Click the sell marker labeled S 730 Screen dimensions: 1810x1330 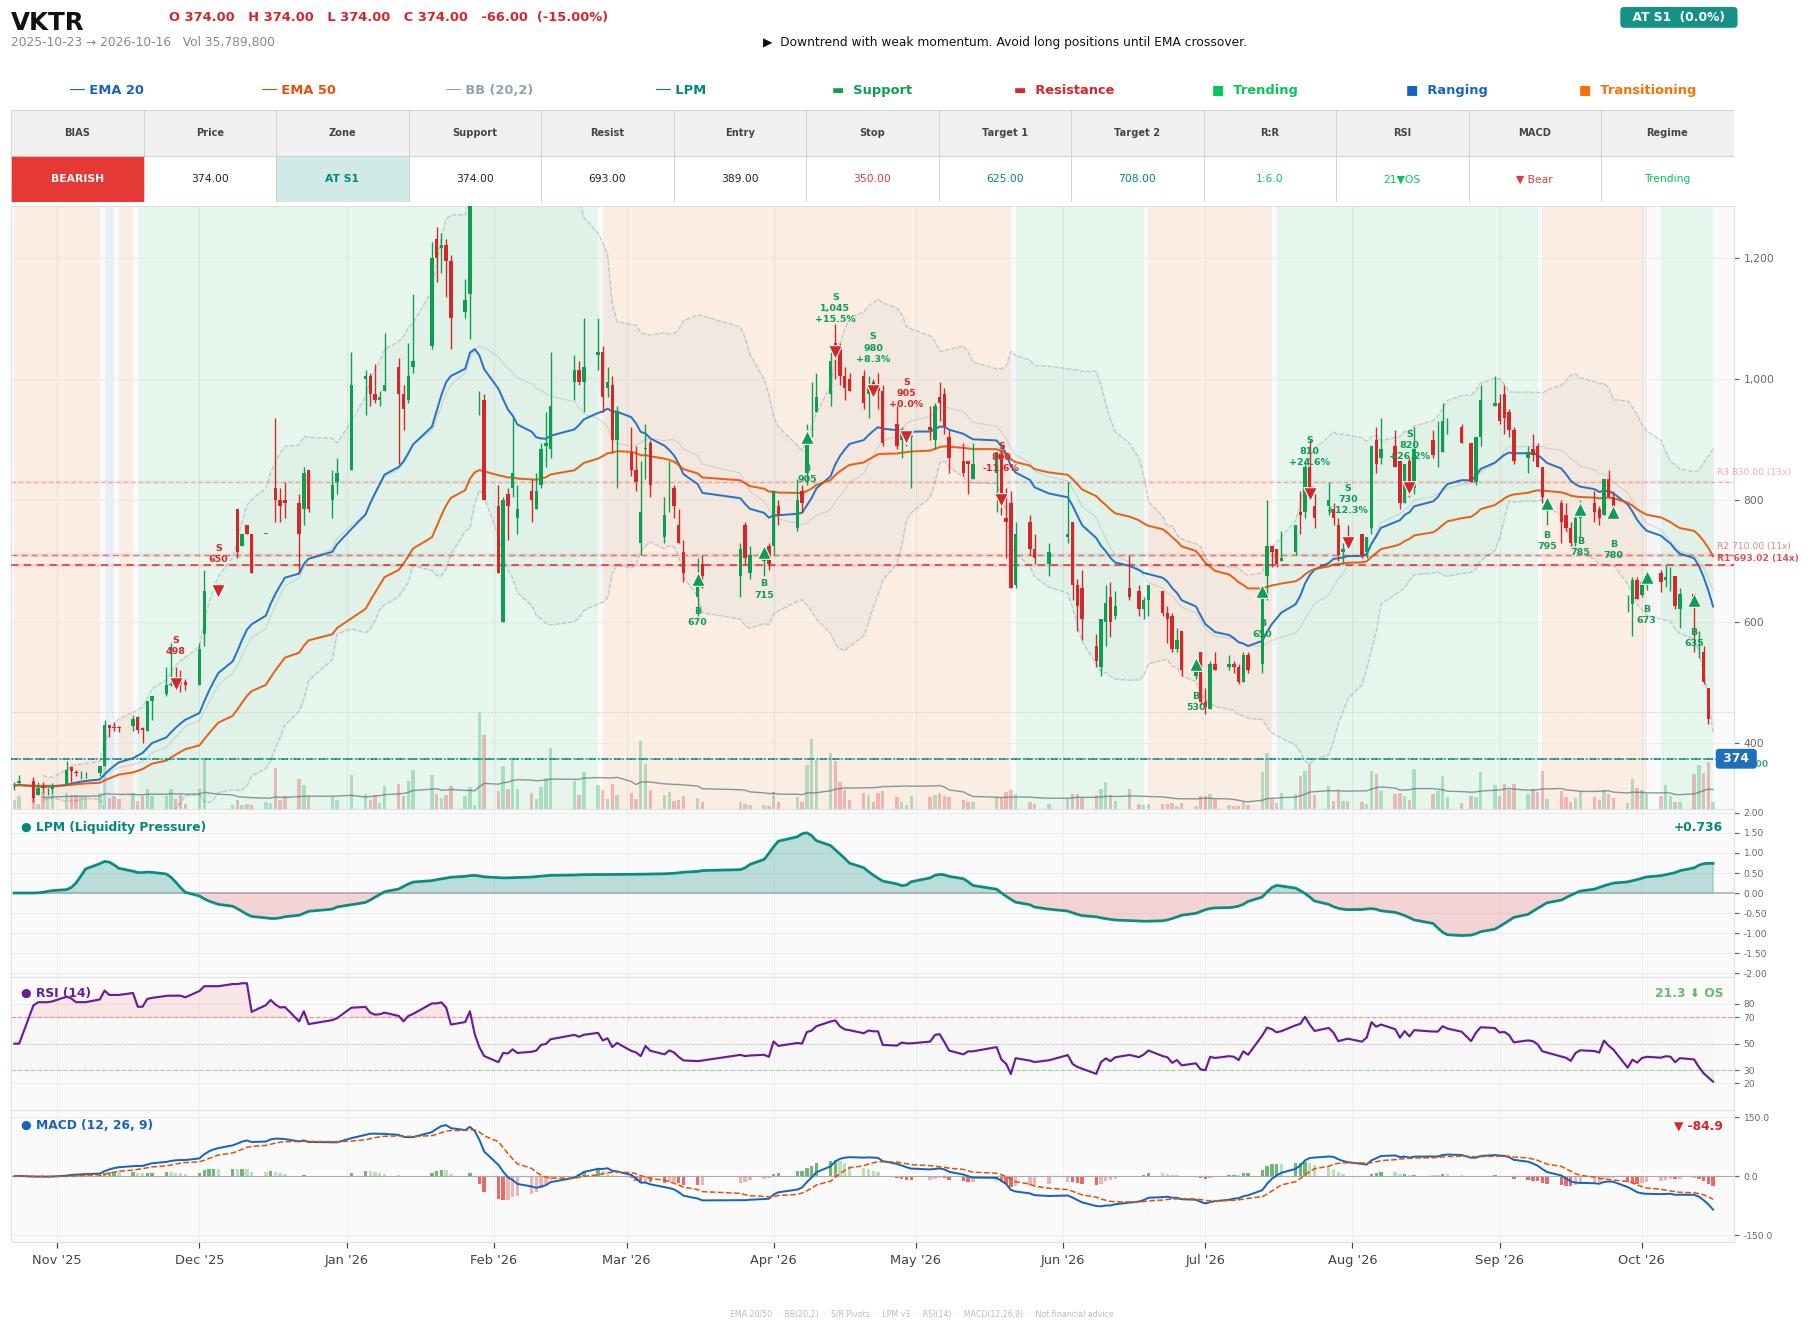(1348, 543)
